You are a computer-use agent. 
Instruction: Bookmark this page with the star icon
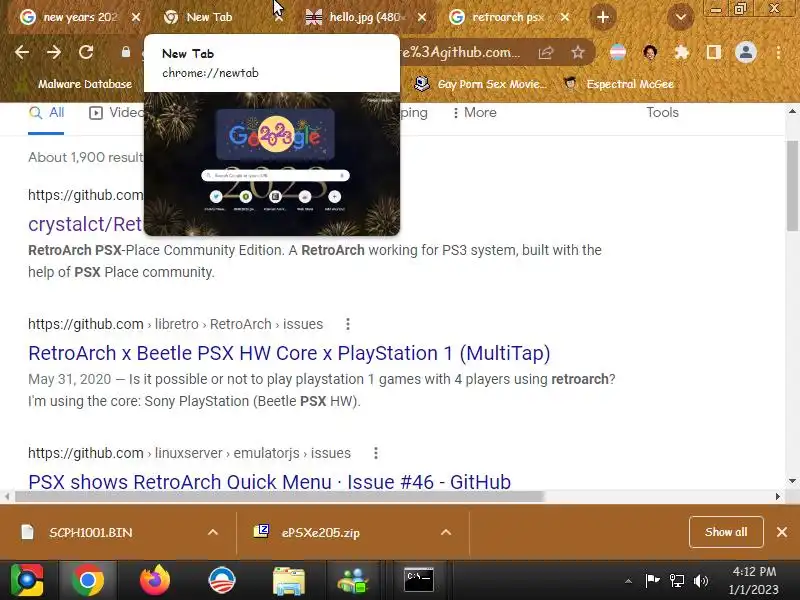tap(578, 52)
